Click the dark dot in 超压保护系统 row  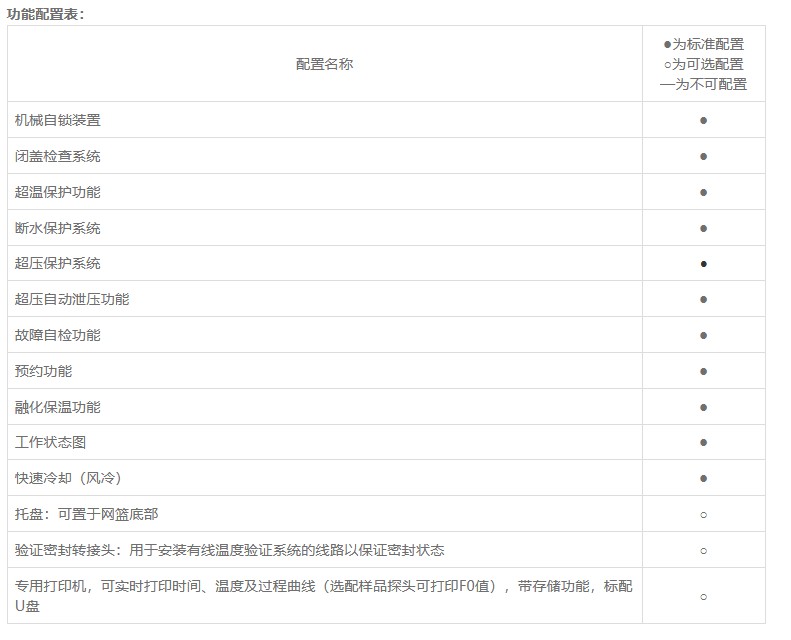703,264
